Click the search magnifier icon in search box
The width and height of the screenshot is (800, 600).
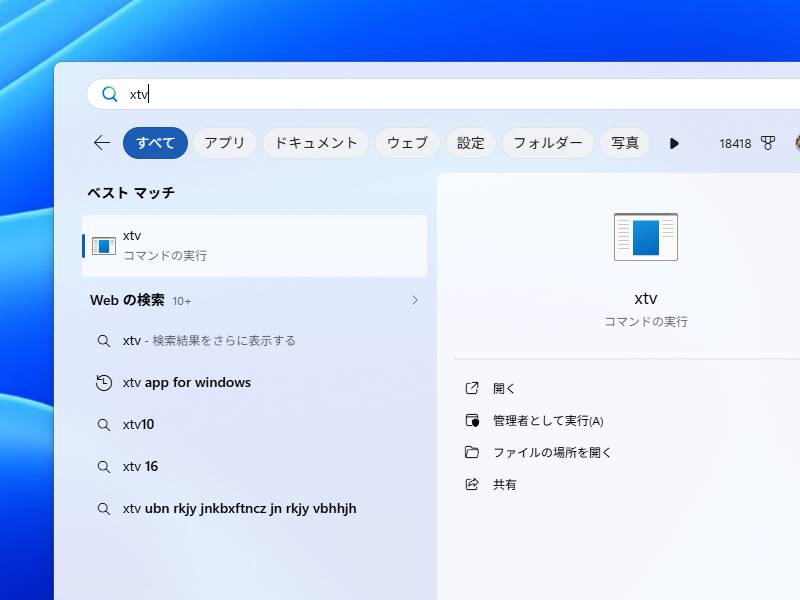click(110, 94)
